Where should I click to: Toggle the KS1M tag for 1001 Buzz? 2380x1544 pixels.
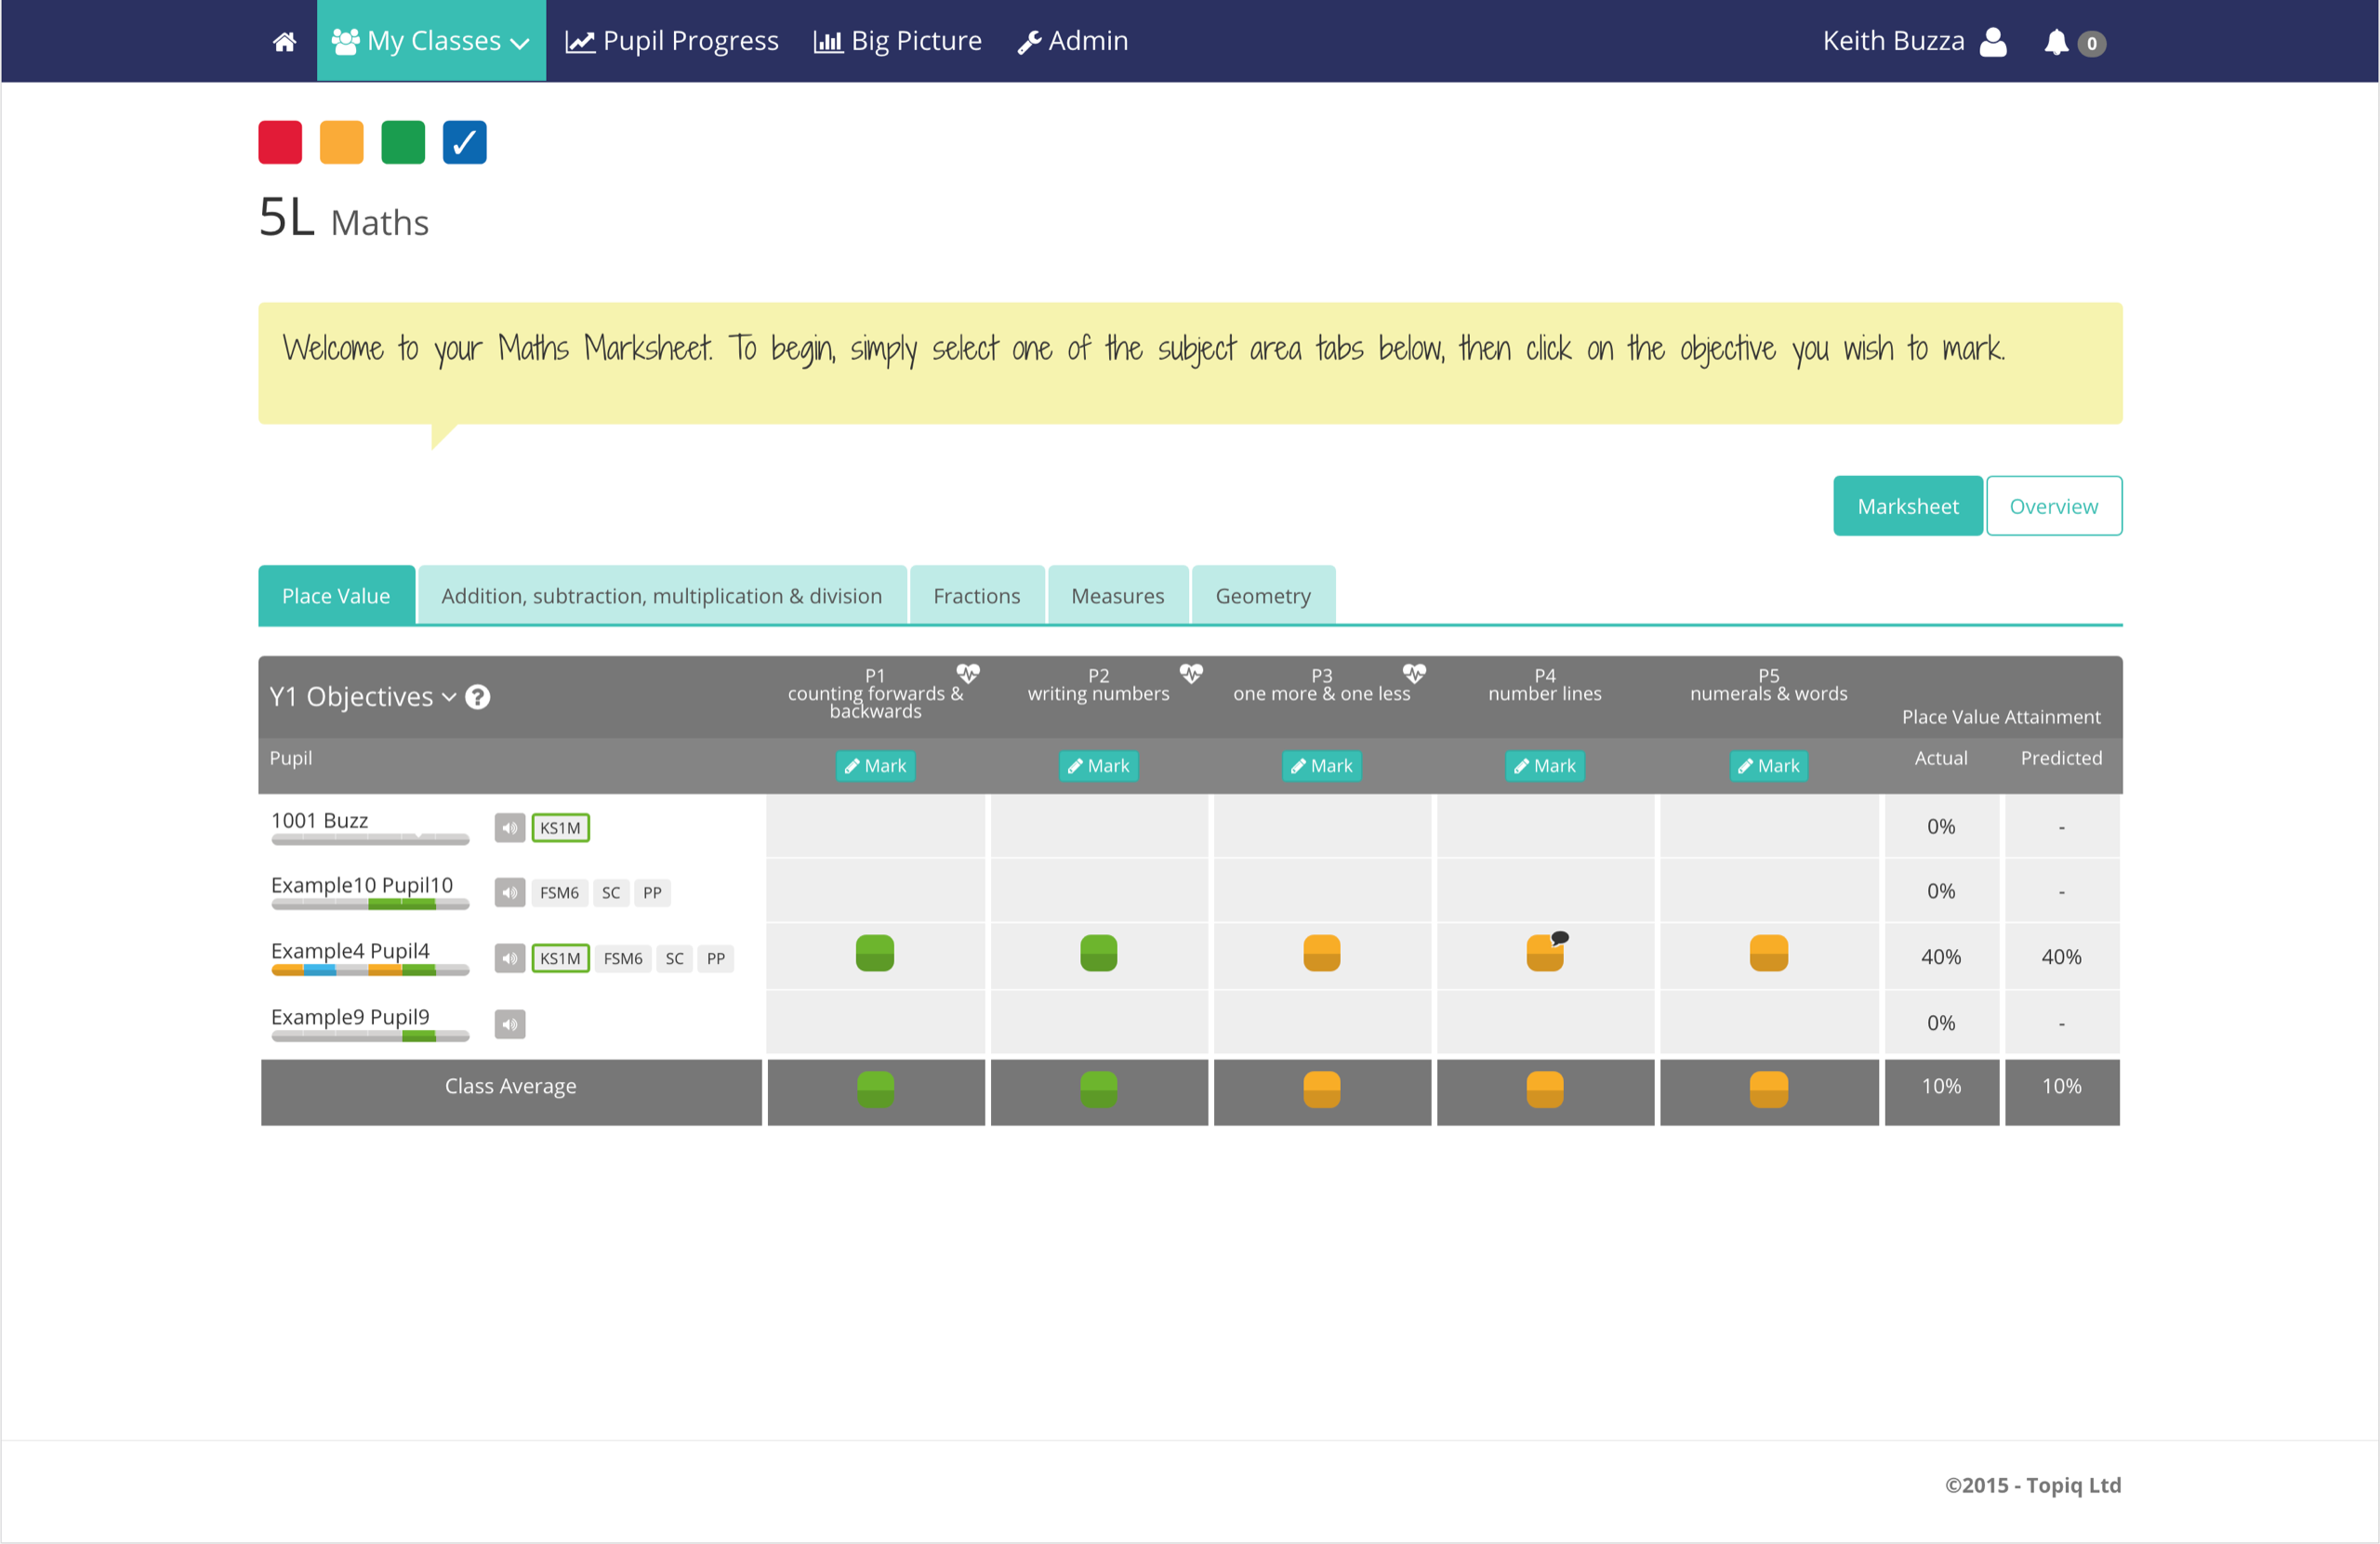(560, 828)
